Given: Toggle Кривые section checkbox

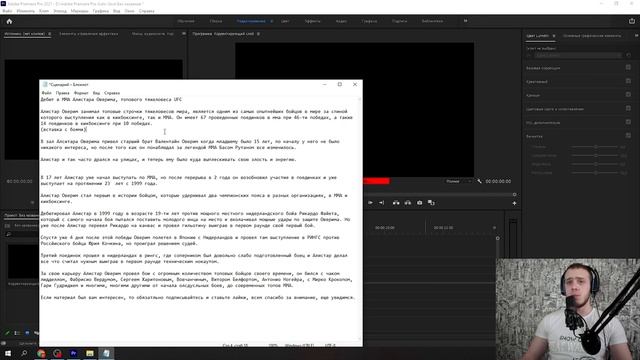Looking at the screenshot, I should coord(628,95).
